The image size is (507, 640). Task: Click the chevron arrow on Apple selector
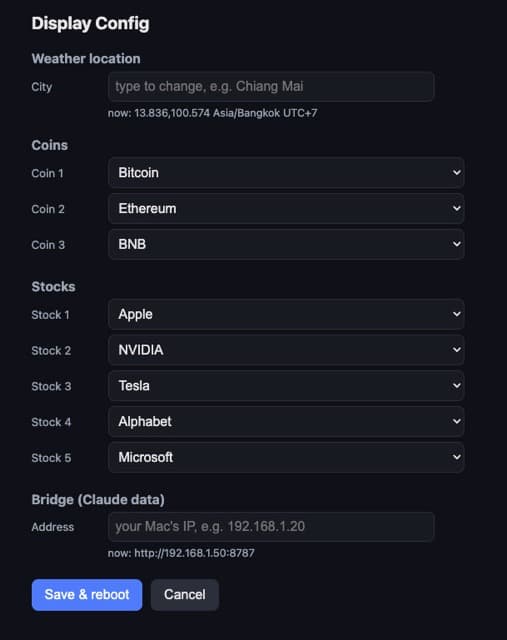coord(457,314)
